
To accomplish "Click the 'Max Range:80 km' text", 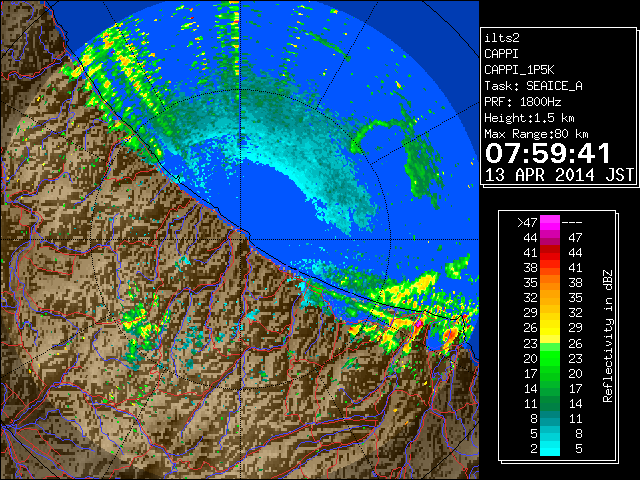I will [536, 134].
